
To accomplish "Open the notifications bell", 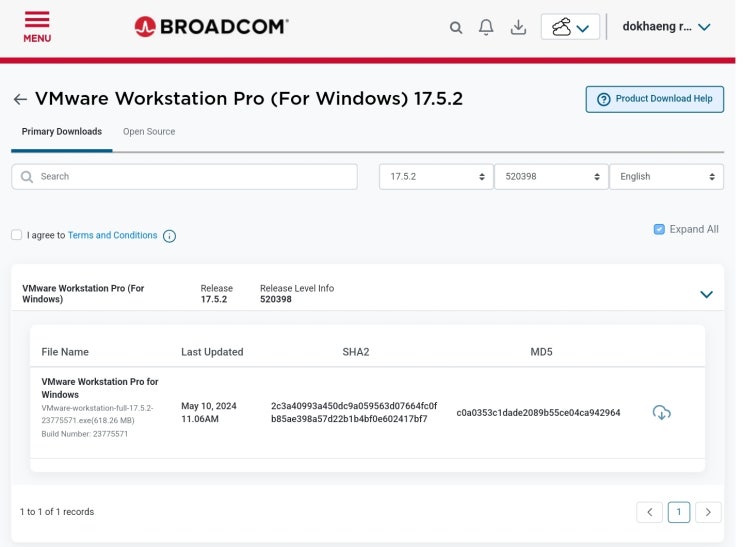I will coord(486,27).
